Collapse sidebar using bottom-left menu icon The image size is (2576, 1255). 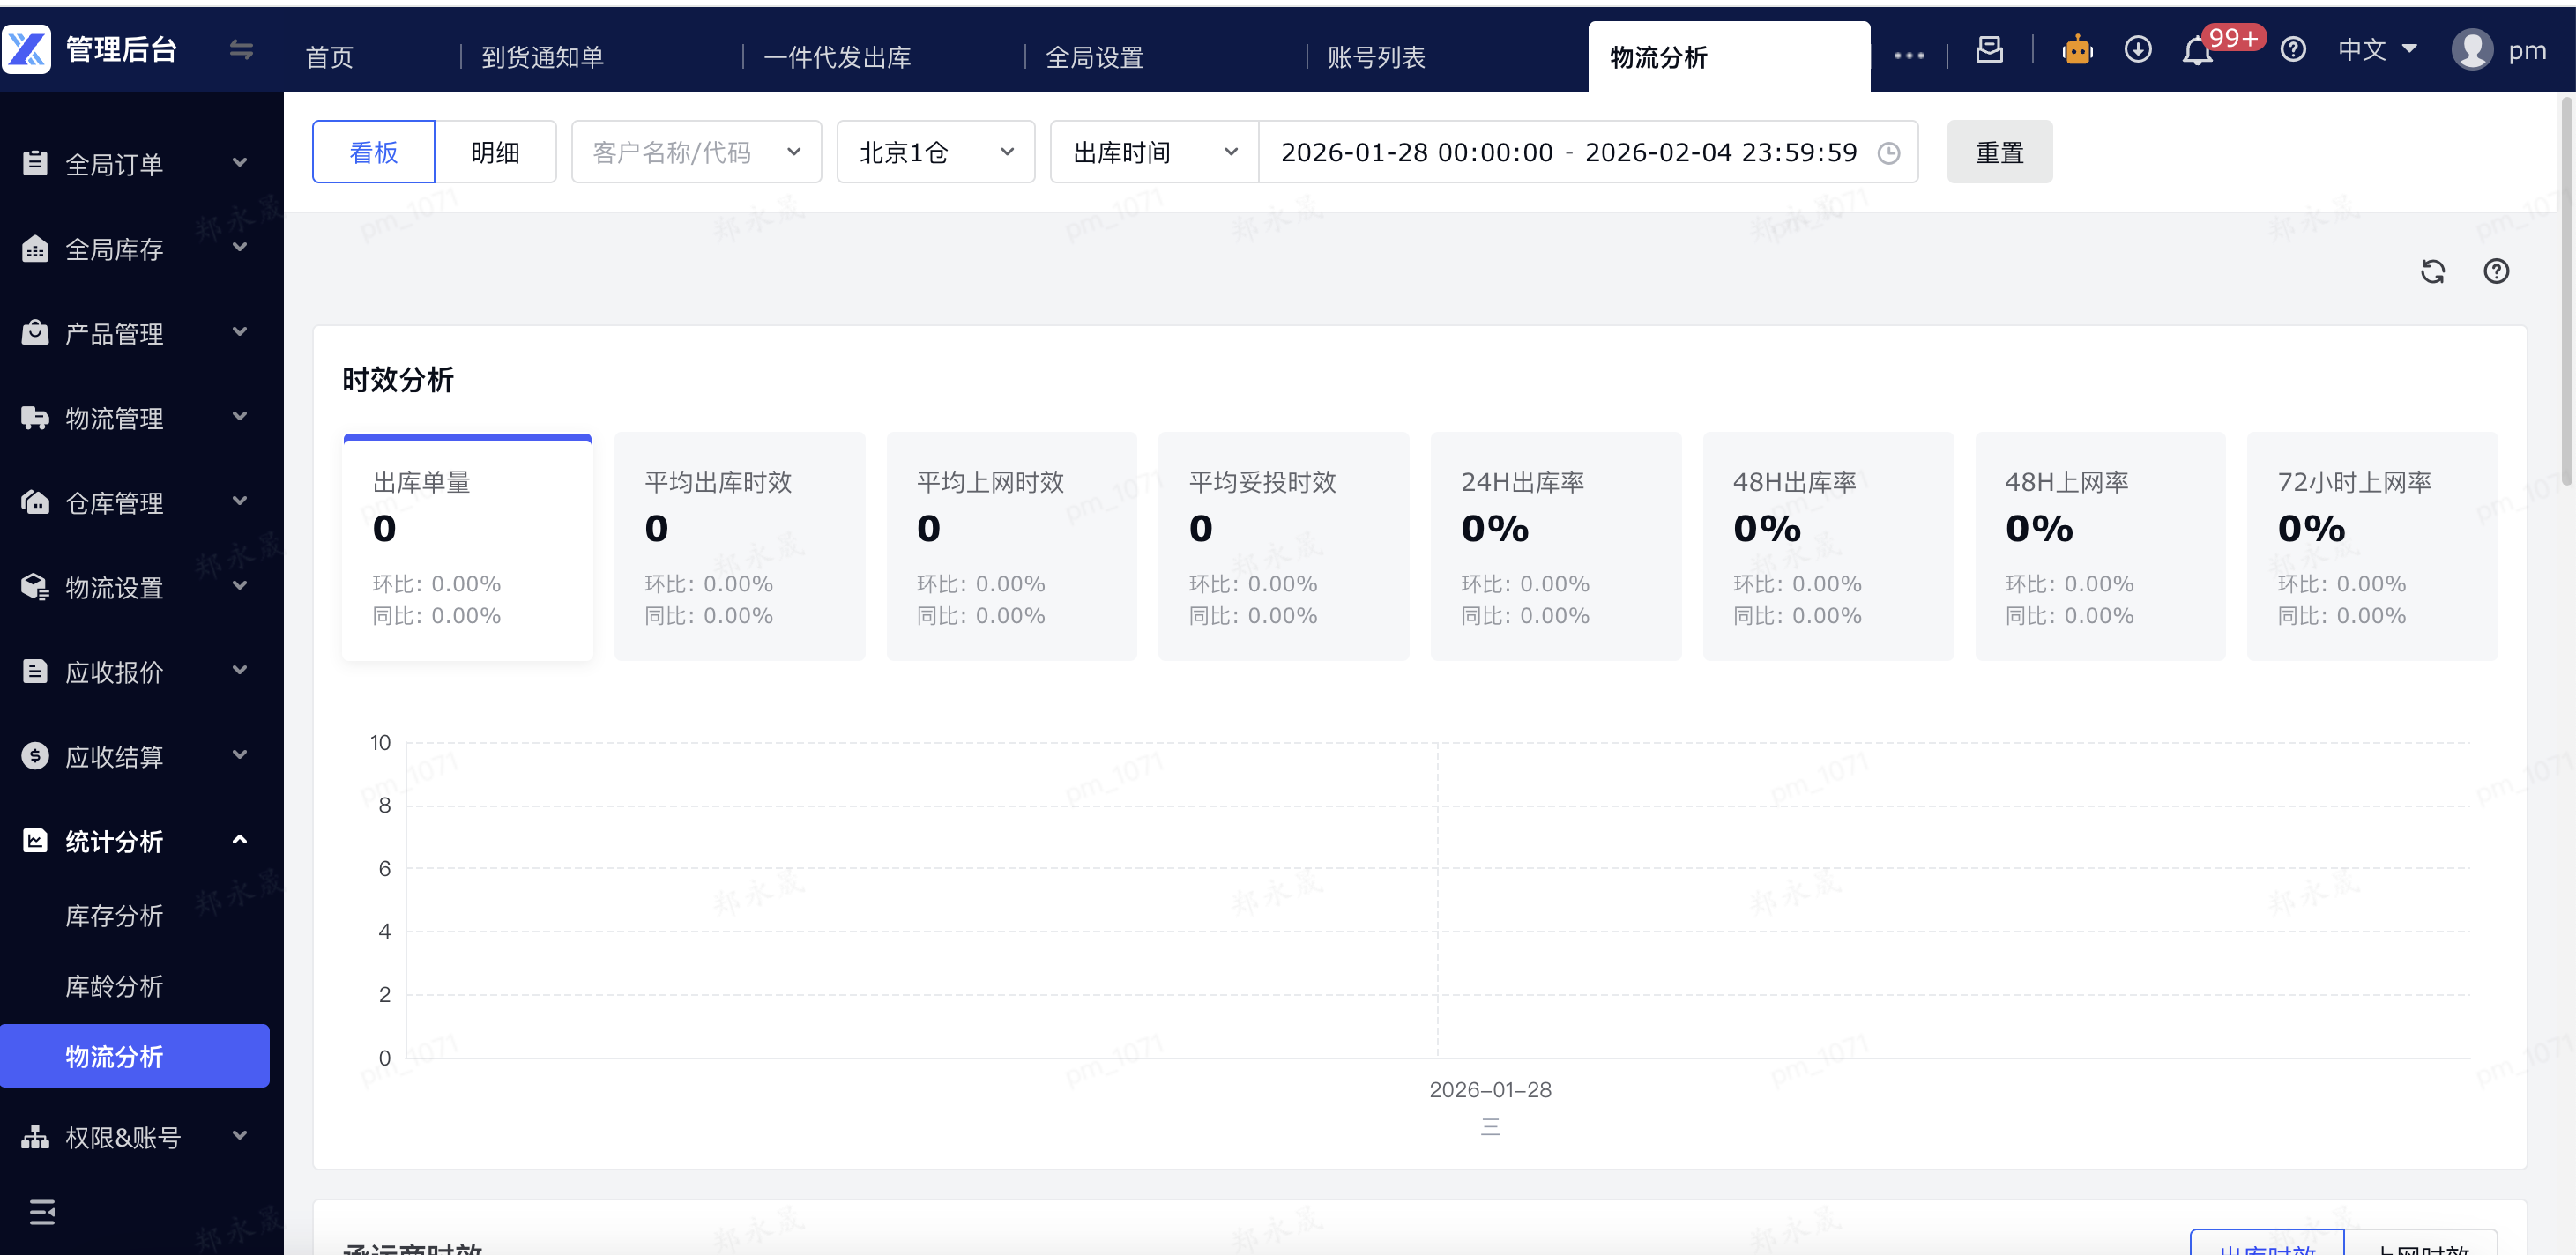(x=42, y=1212)
